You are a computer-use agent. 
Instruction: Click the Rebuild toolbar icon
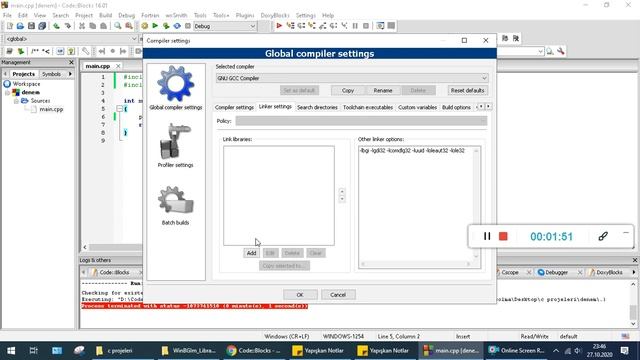[177, 26]
